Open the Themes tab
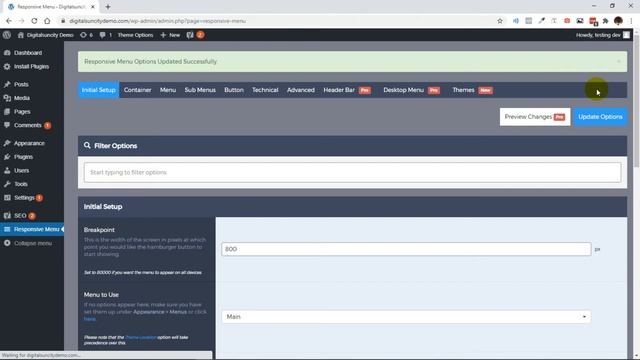The height and width of the screenshot is (360, 640). [x=472, y=90]
